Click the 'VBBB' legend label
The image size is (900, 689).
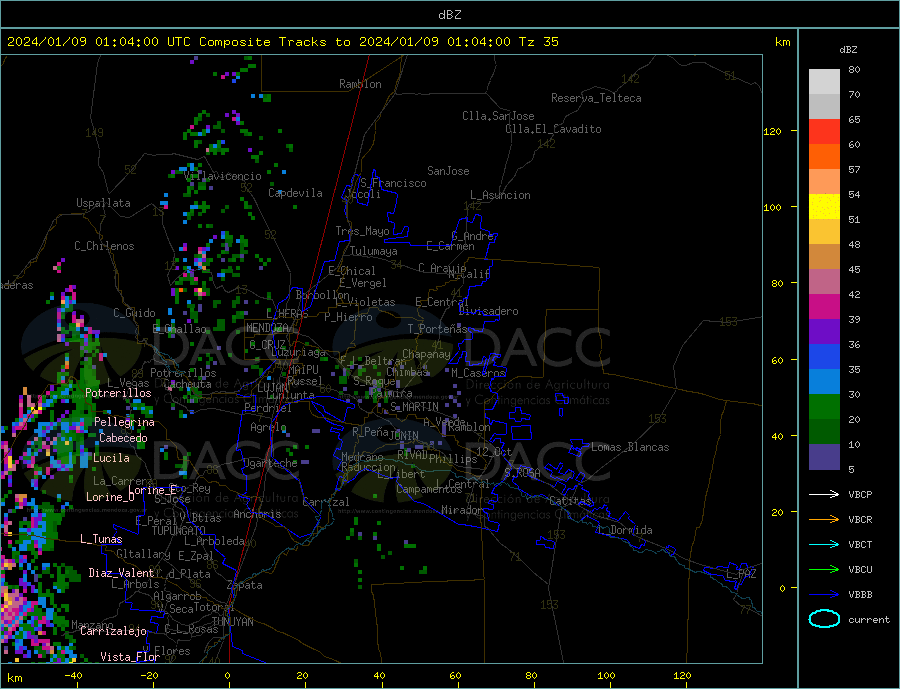(x=860, y=594)
